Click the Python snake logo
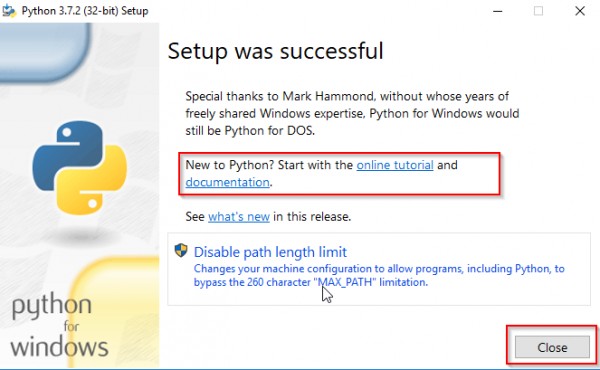Image resolution: width=600 pixels, height=370 pixels. tap(80, 168)
